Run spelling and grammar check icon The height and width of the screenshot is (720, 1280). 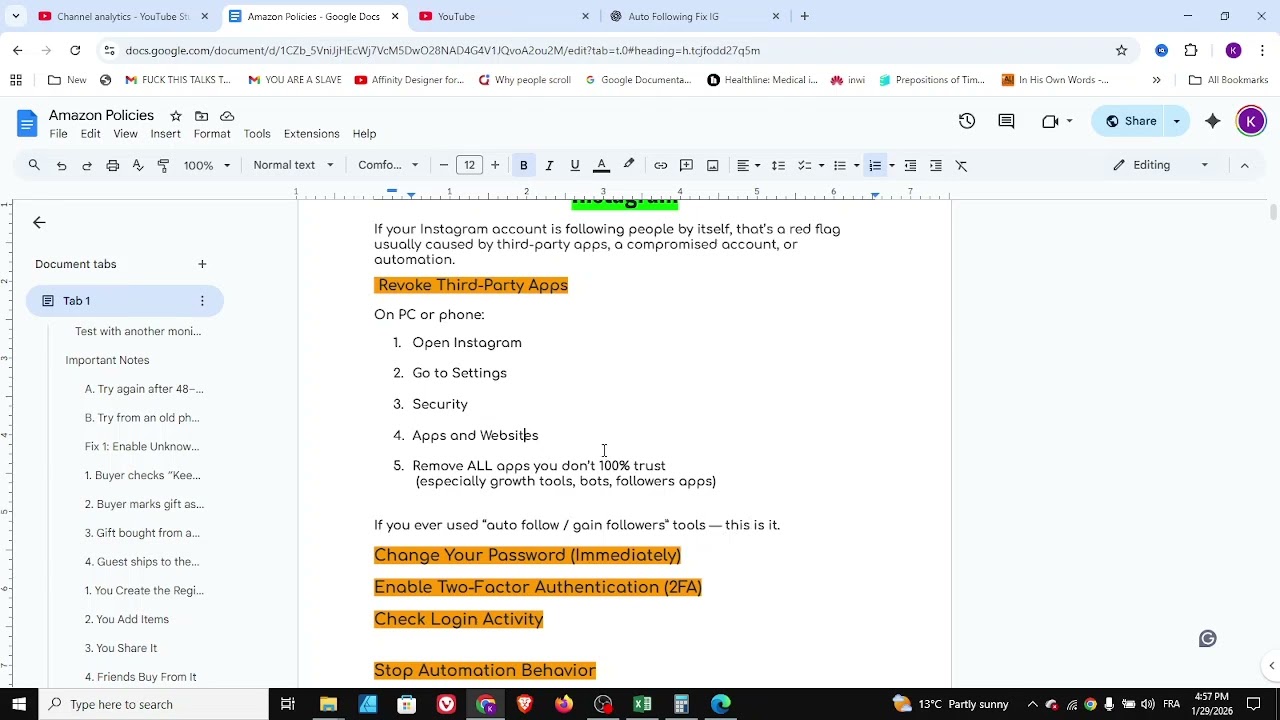[138, 165]
